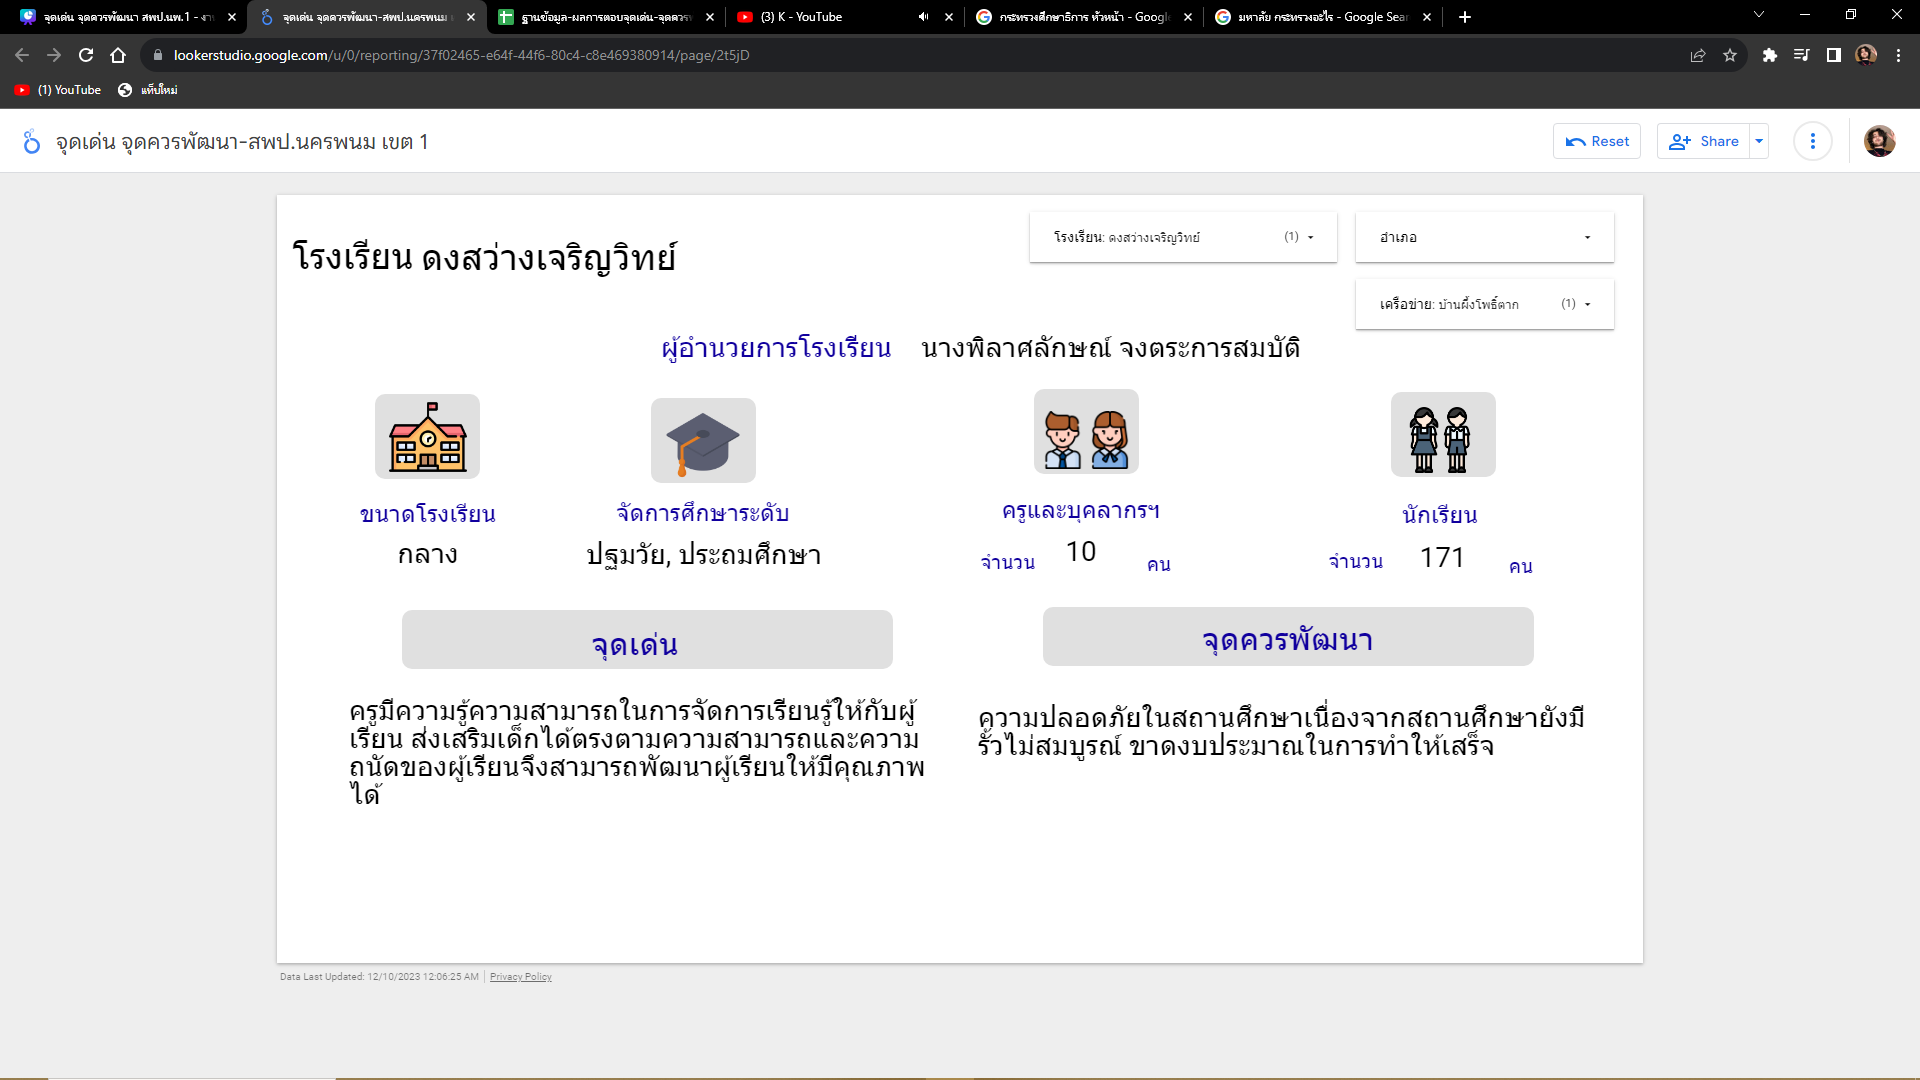1920x1080 pixels.
Task: Open the Privacy Policy link
Action: pyautogui.click(x=520, y=977)
